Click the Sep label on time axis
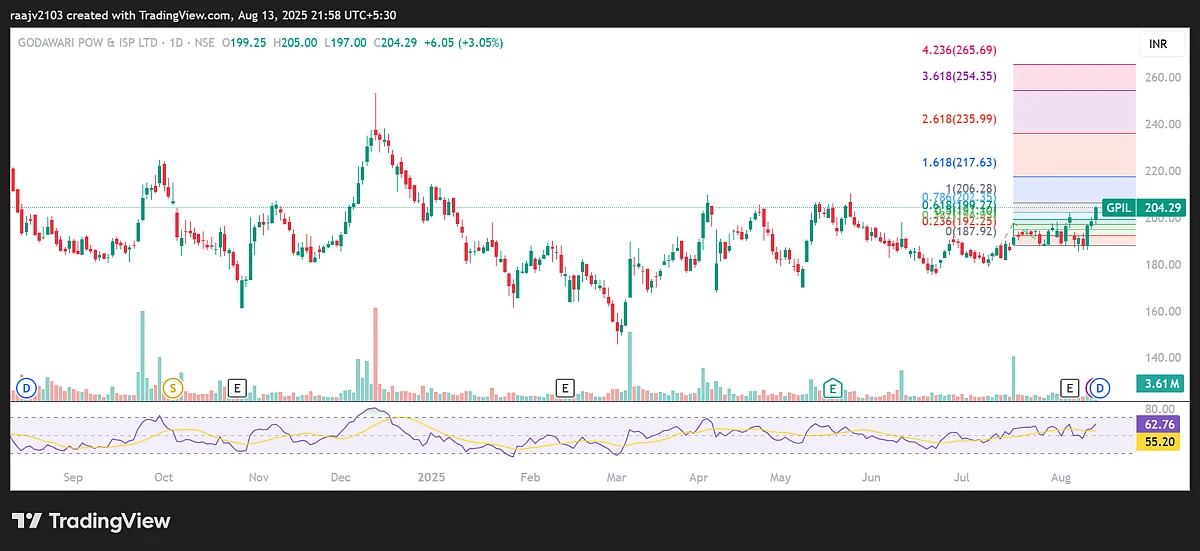This screenshot has width=1200, height=551. click(72, 477)
